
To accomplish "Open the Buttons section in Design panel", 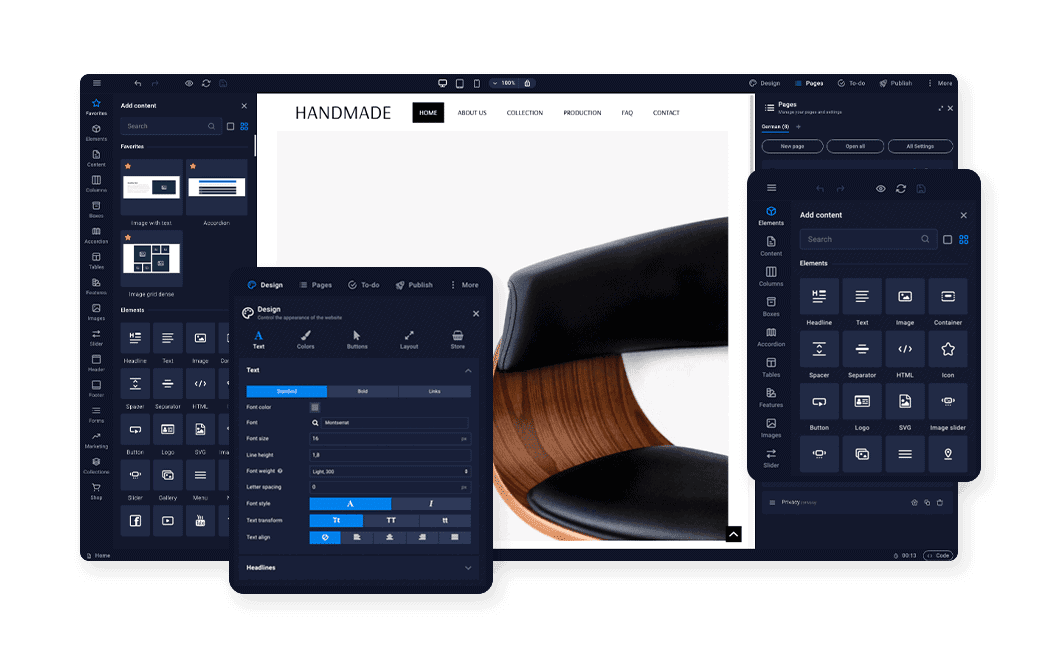I will (357, 340).
